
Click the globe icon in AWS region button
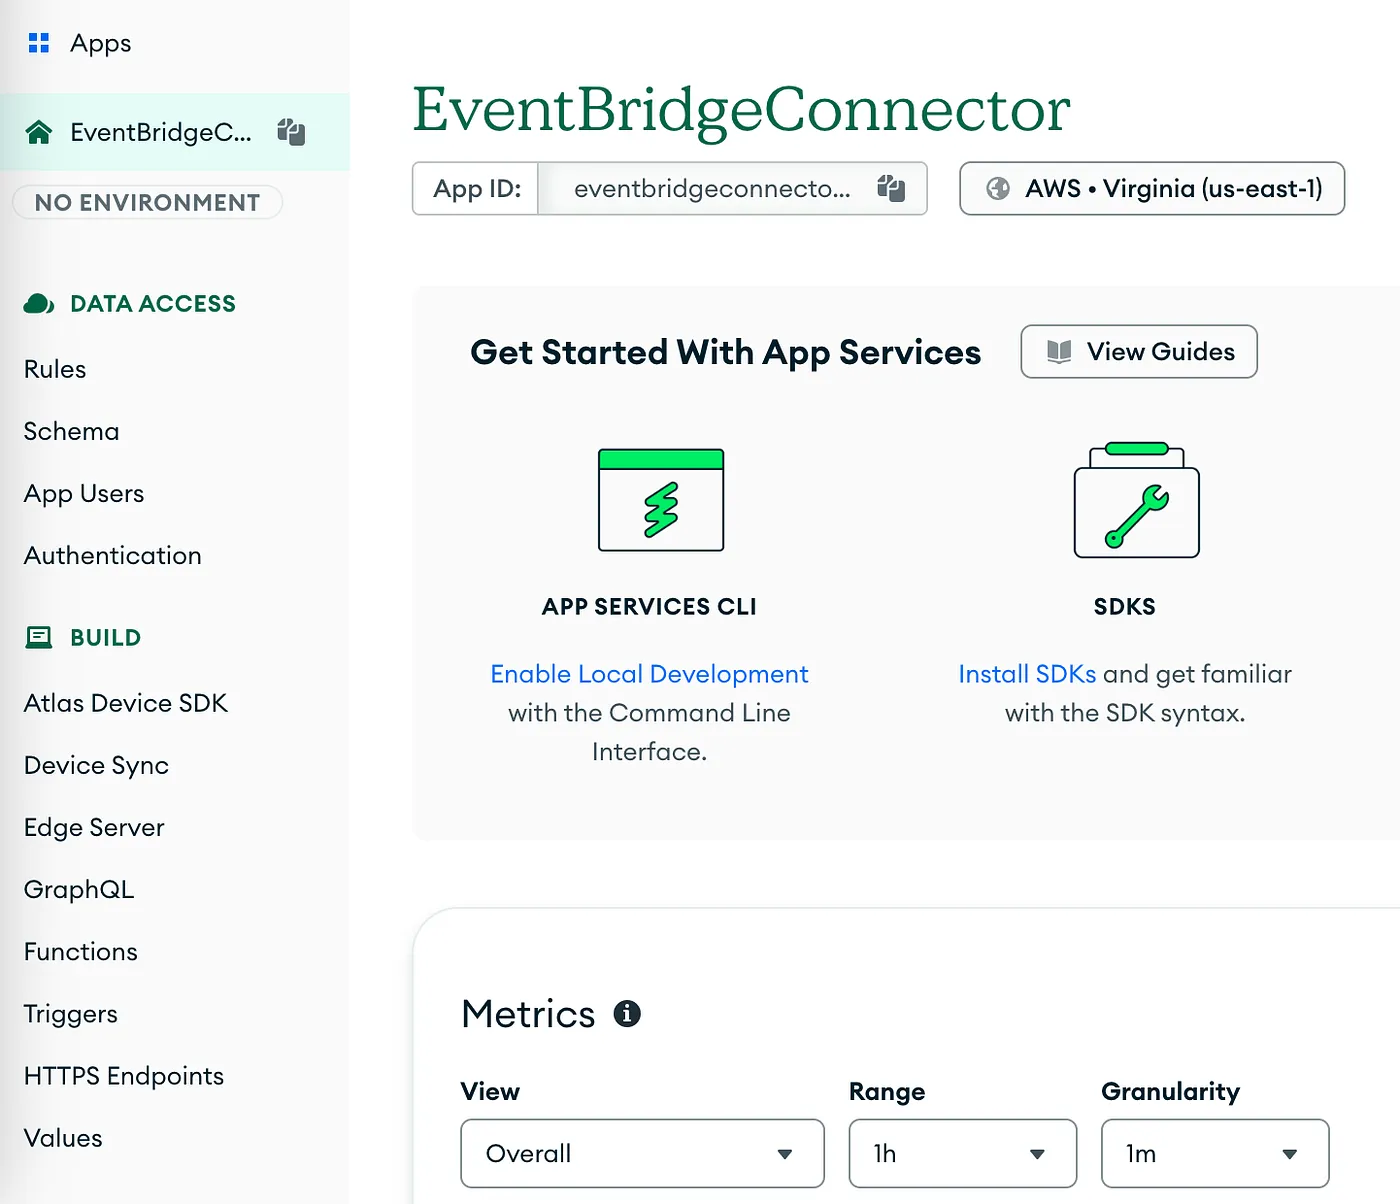tap(998, 188)
